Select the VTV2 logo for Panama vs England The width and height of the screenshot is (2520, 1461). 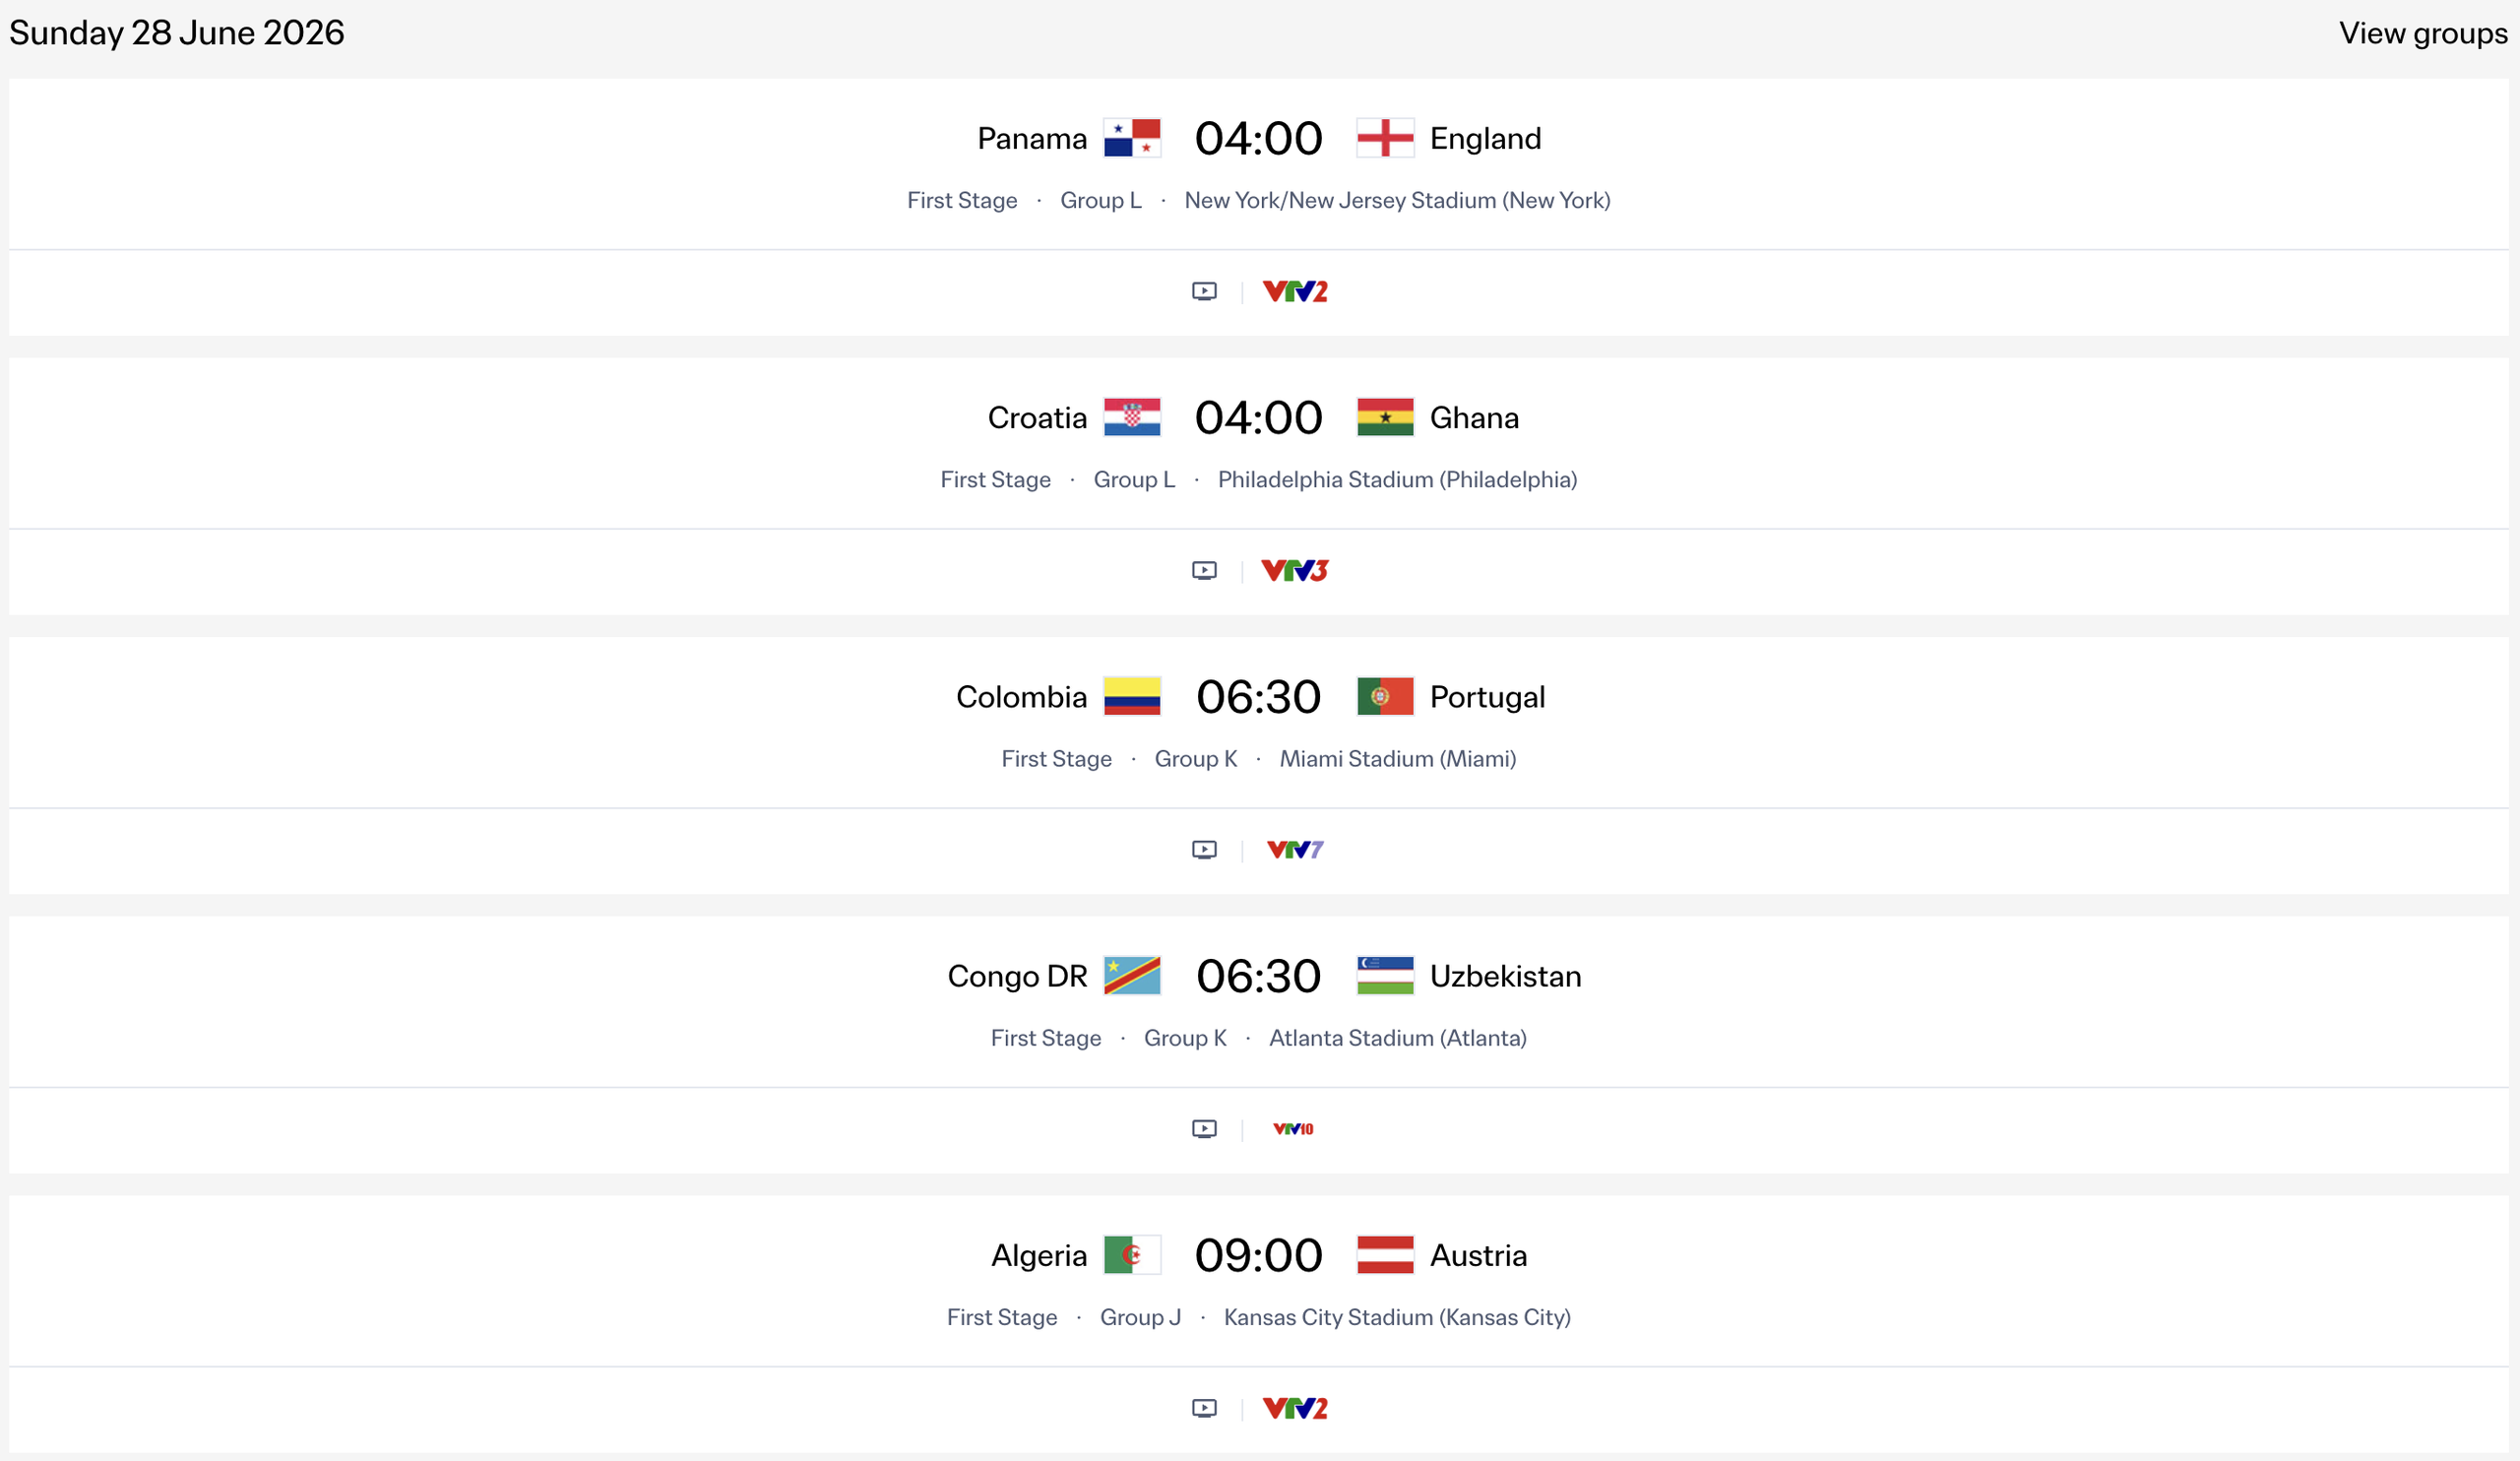pyautogui.click(x=1295, y=291)
